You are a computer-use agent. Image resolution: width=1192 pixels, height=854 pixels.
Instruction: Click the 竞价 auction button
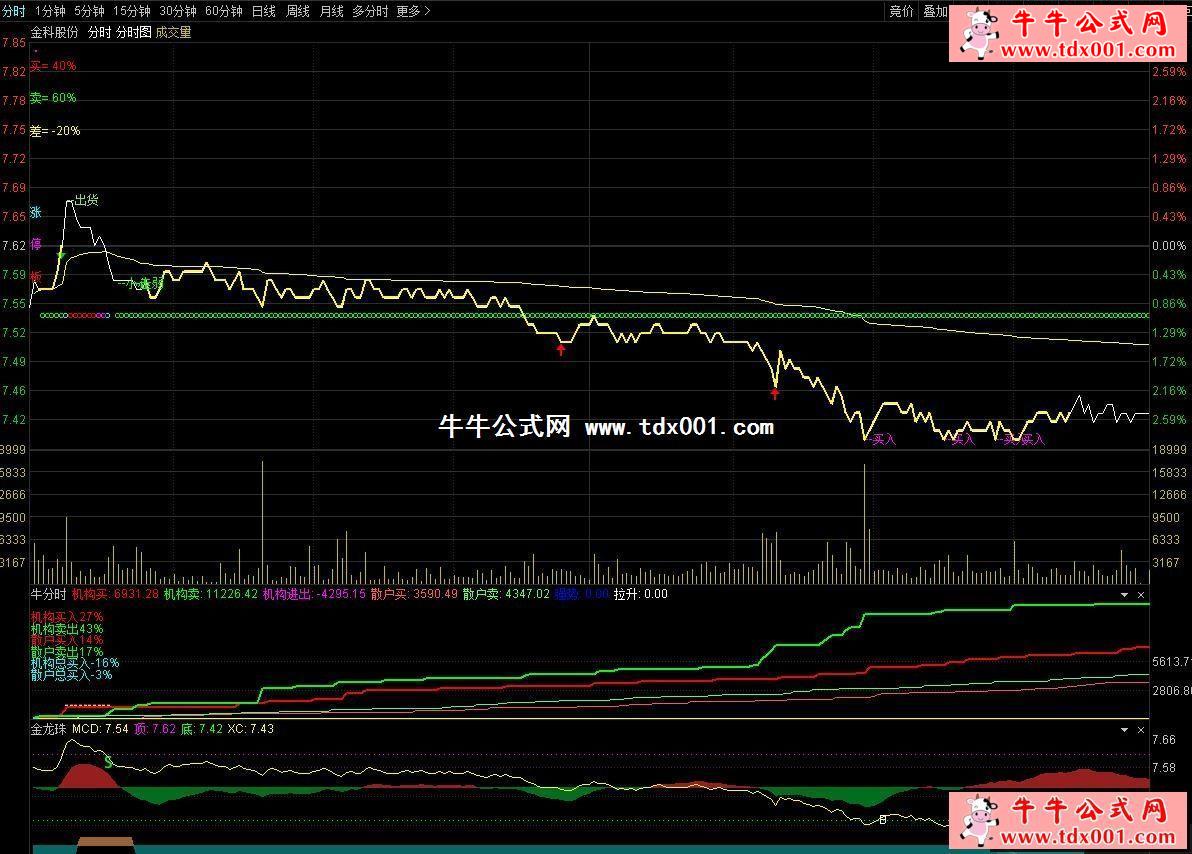click(902, 11)
